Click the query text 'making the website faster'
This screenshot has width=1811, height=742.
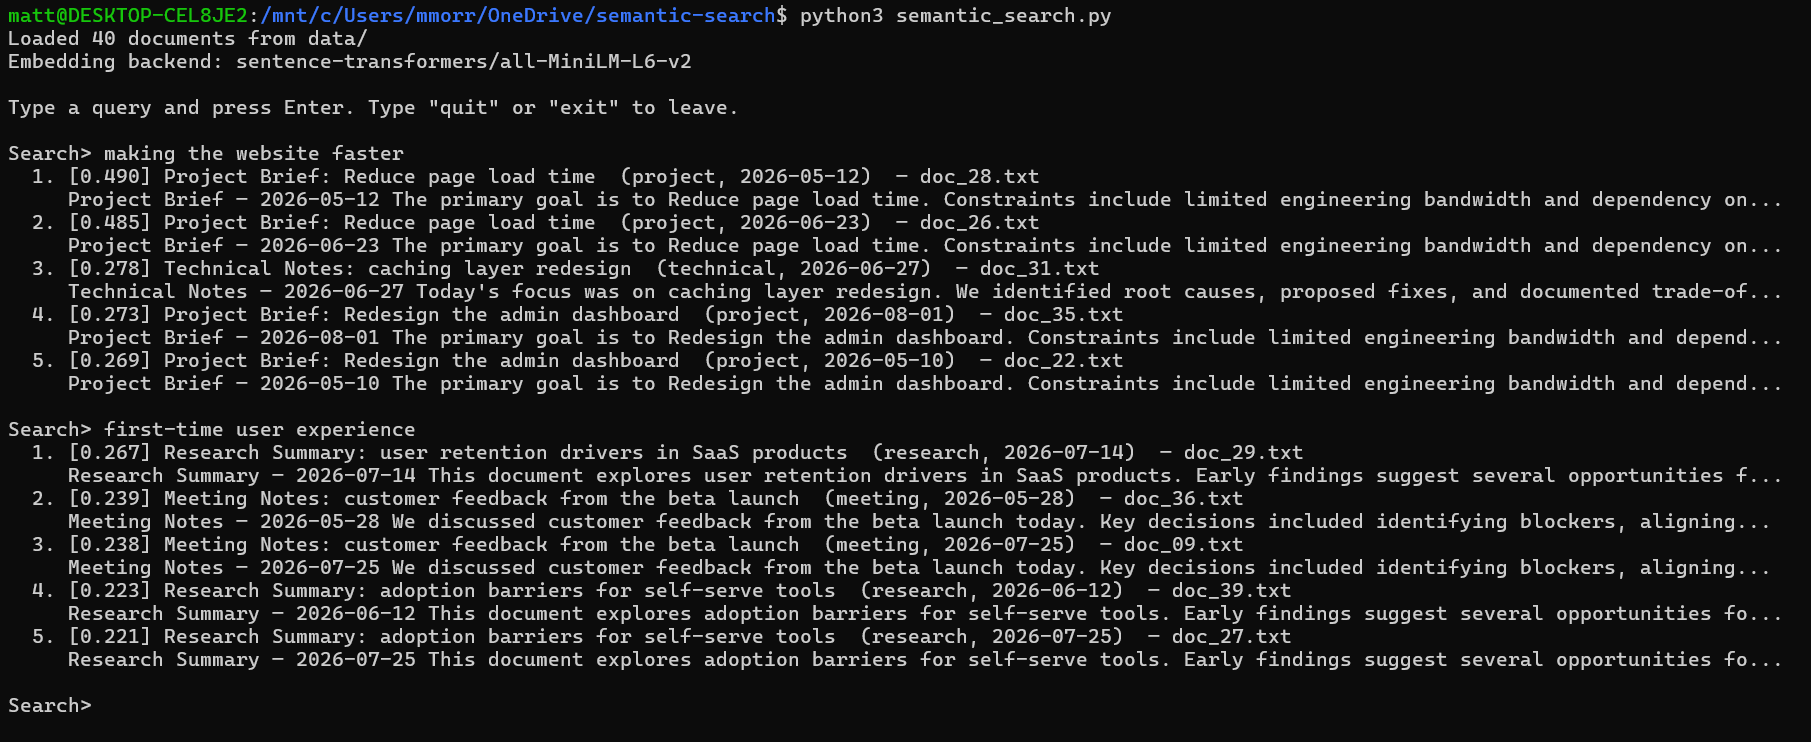coord(254,154)
